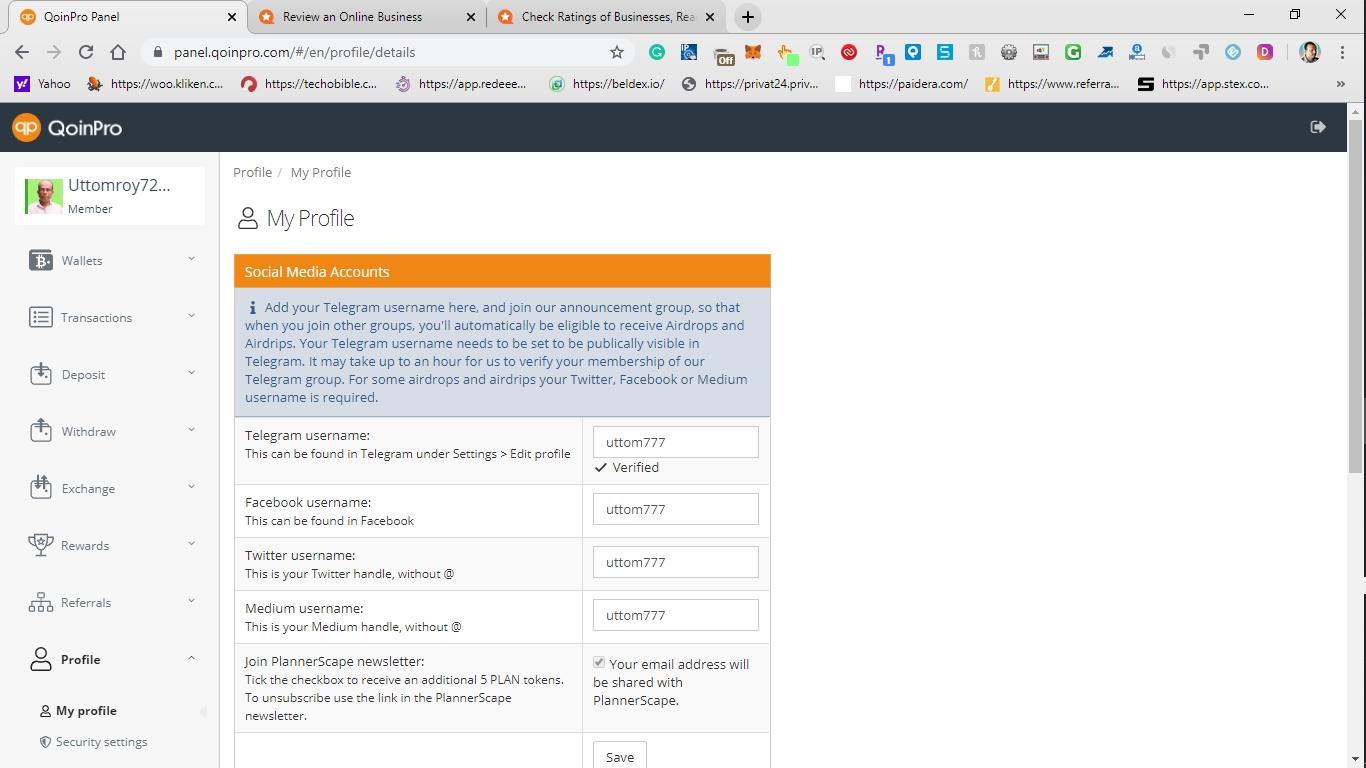Collapse the Profile sidebar section chevron

tap(191, 658)
